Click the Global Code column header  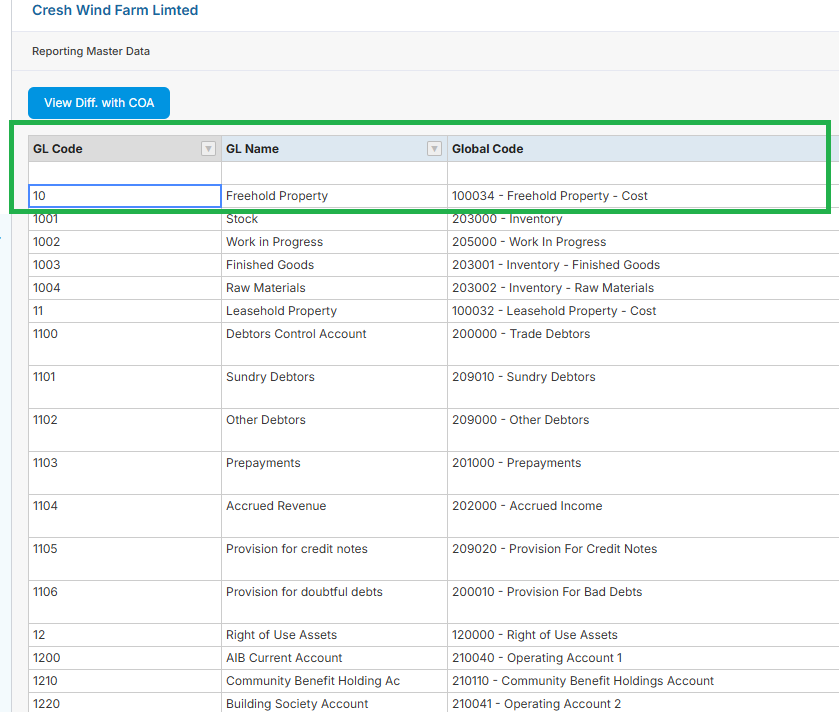coord(643,149)
